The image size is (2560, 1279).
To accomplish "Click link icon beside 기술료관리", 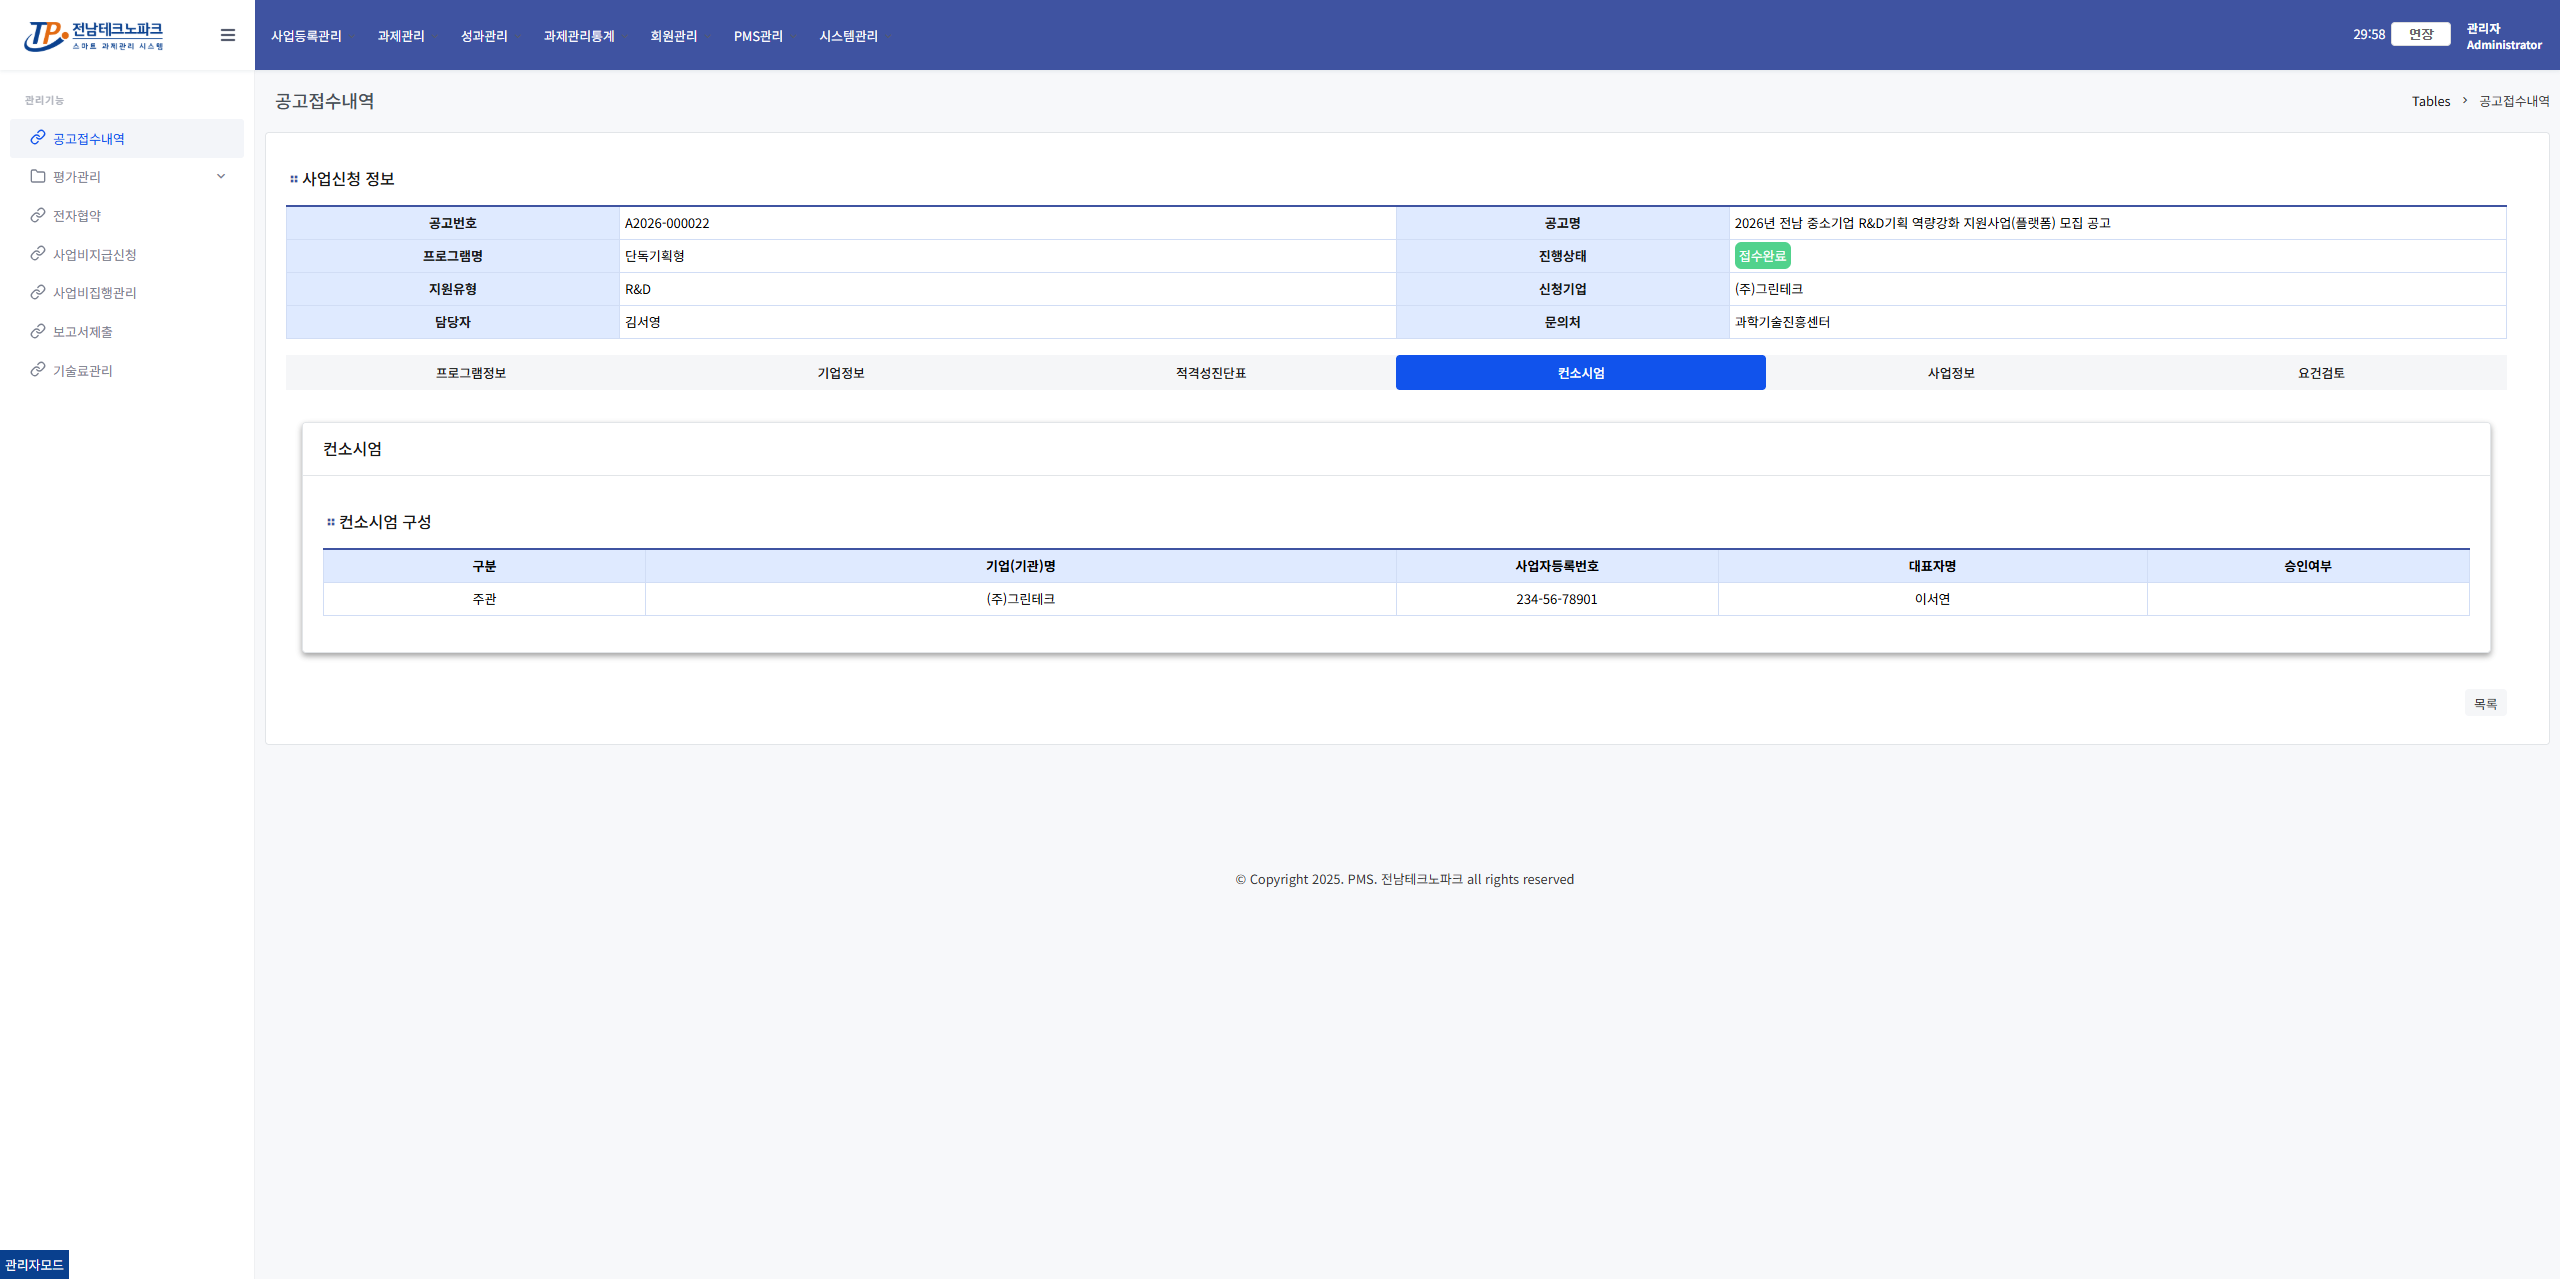I will [x=38, y=370].
